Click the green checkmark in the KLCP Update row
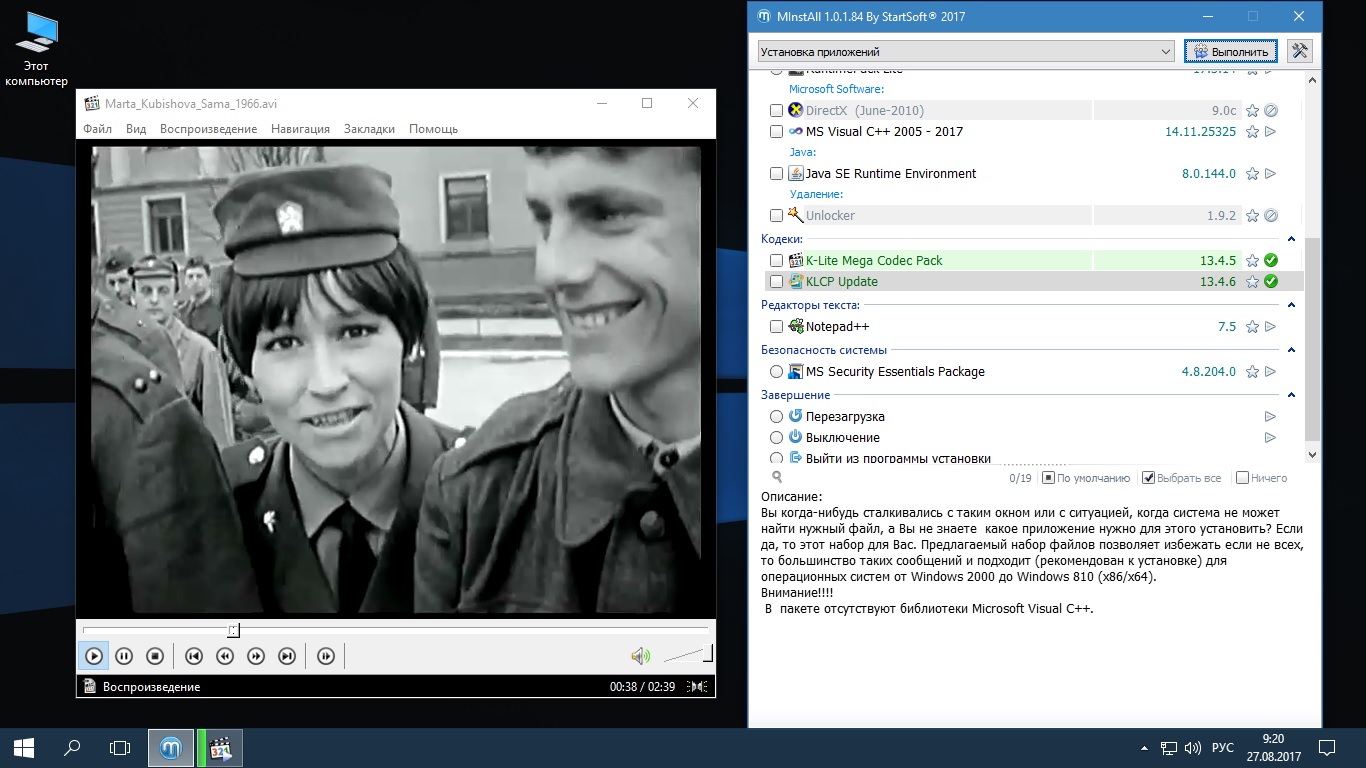The image size is (1366, 768). coord(1271,282)
